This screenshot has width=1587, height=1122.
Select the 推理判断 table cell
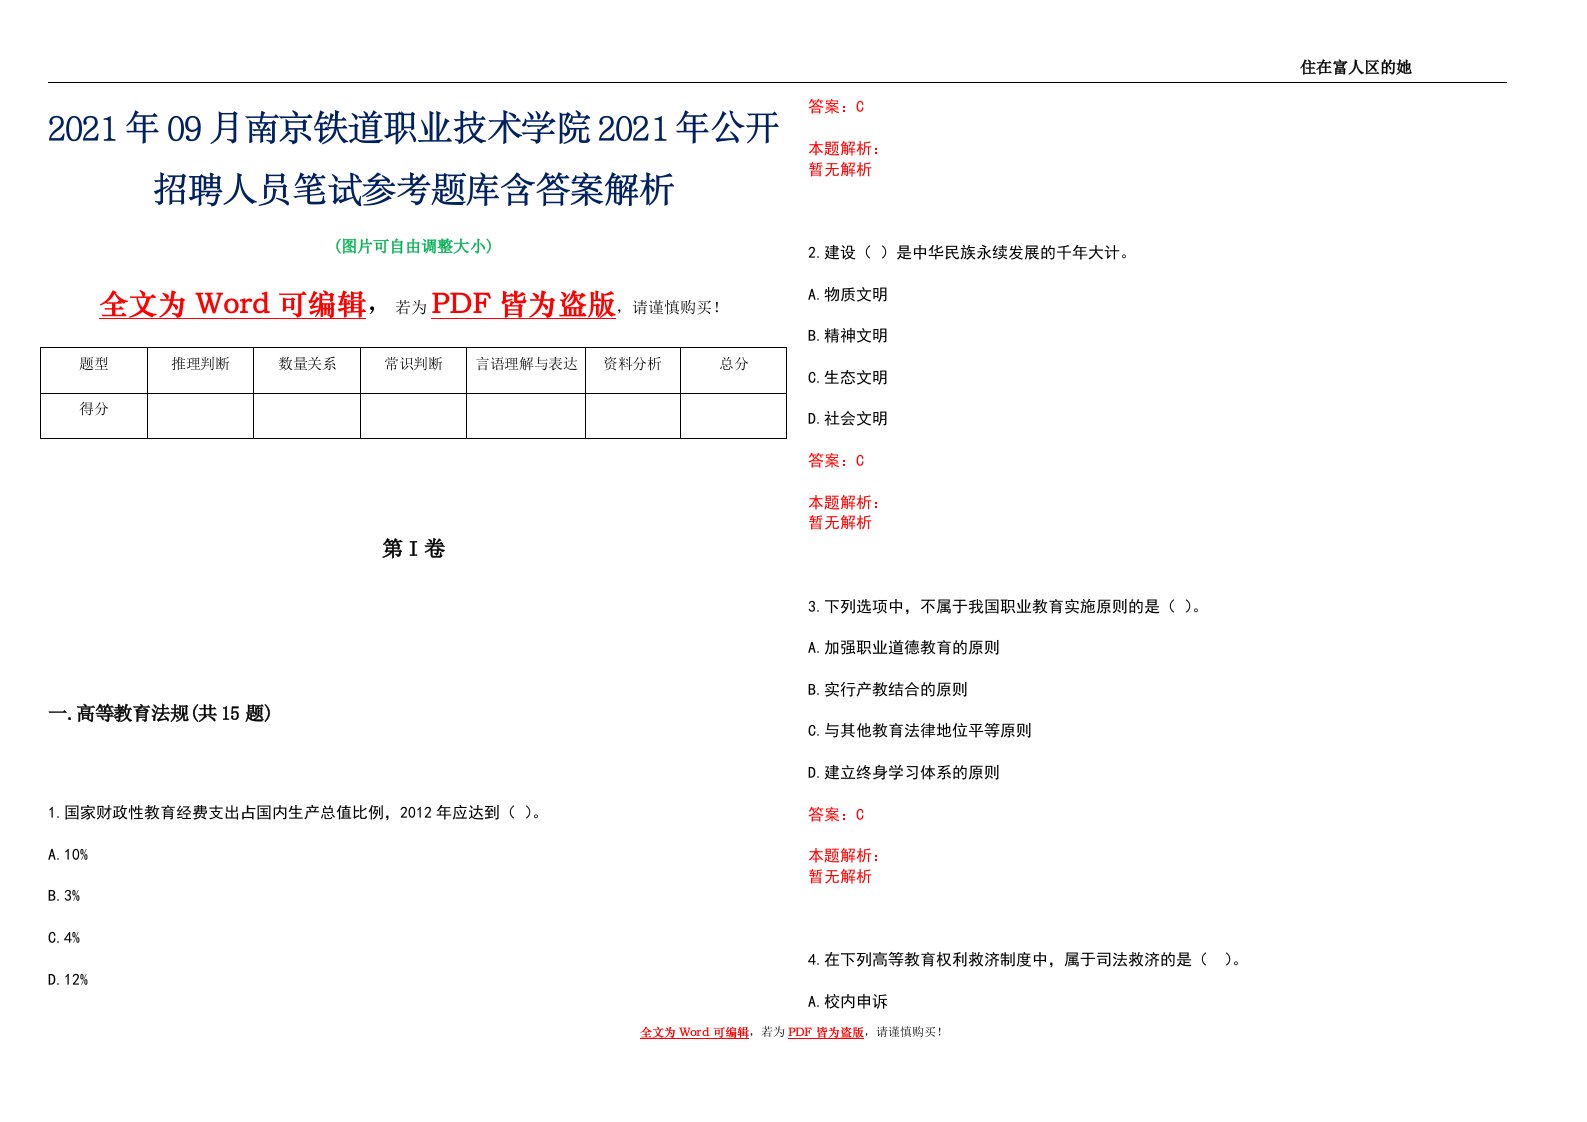pos(200,370)
